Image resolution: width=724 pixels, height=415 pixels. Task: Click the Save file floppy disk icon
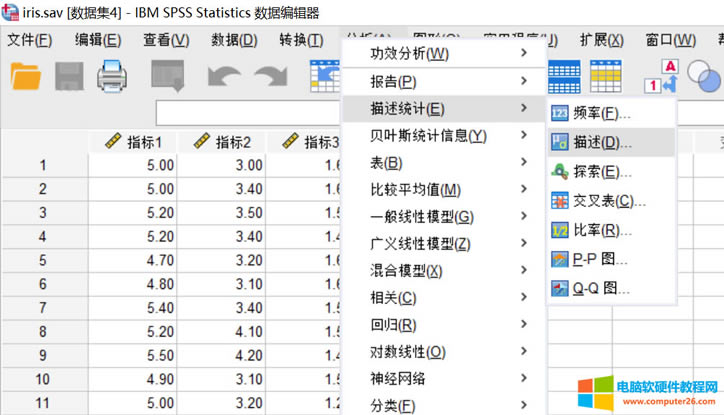click(x=69, y=78)
